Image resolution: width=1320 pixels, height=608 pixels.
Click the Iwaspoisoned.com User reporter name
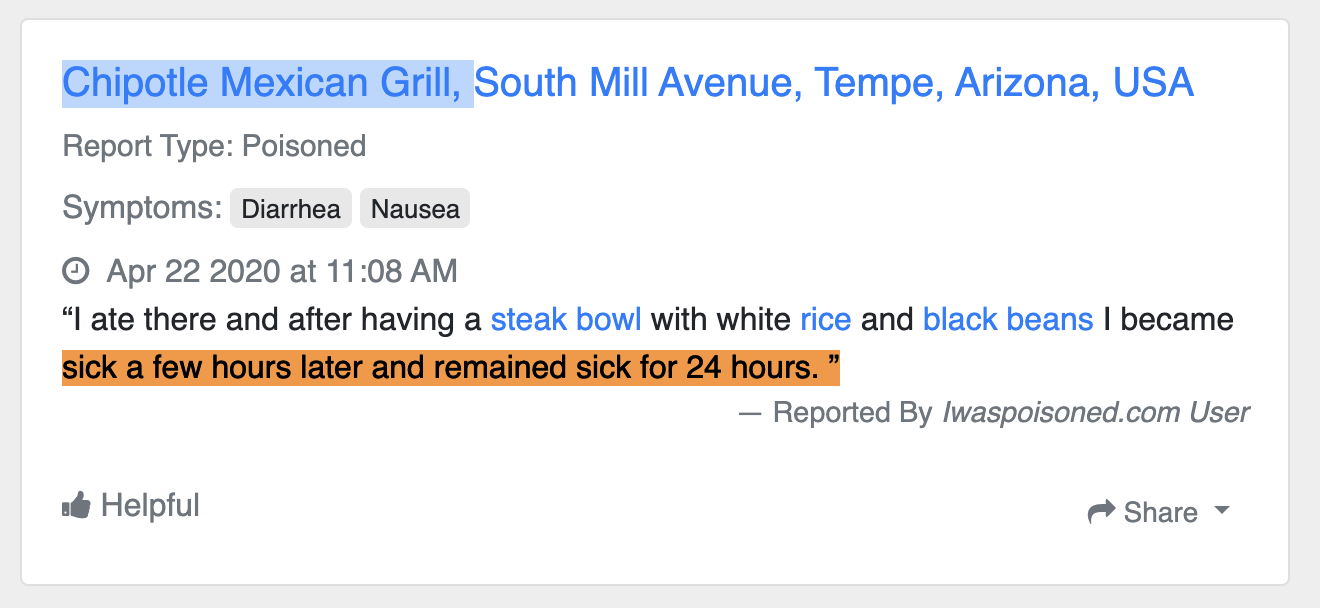point(1095,411)
